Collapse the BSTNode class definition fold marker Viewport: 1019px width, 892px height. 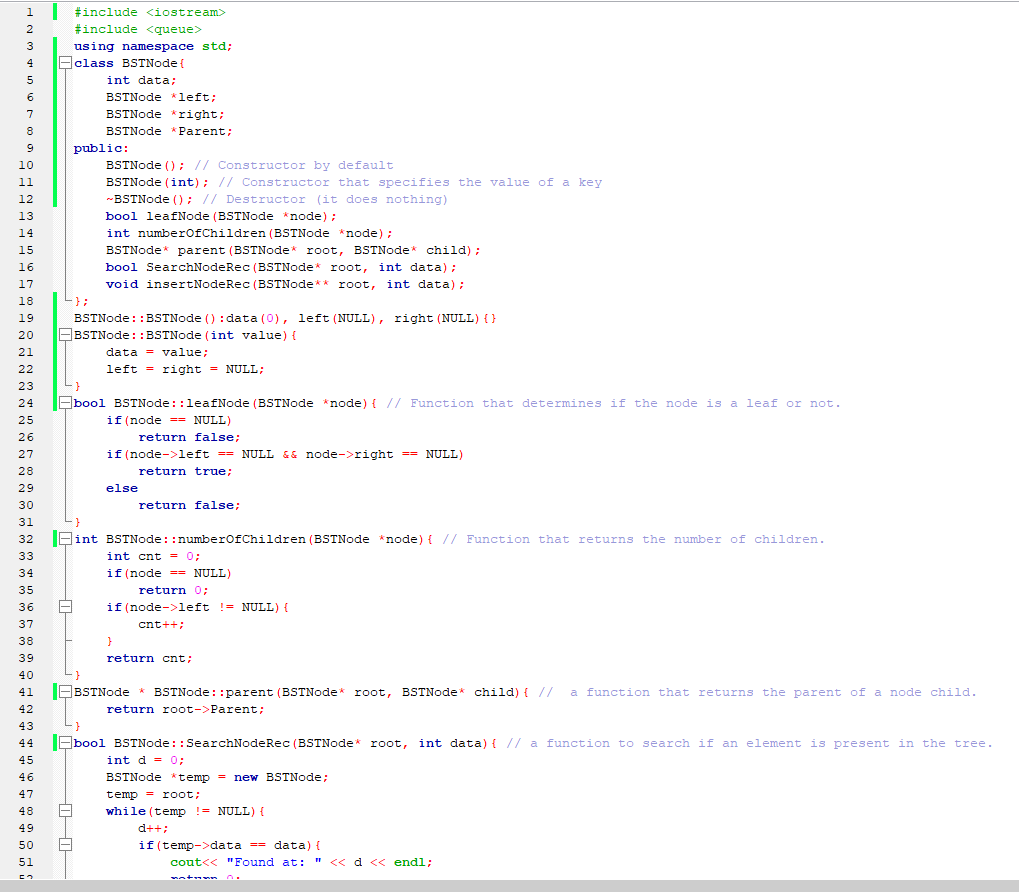tap(64, 63)
